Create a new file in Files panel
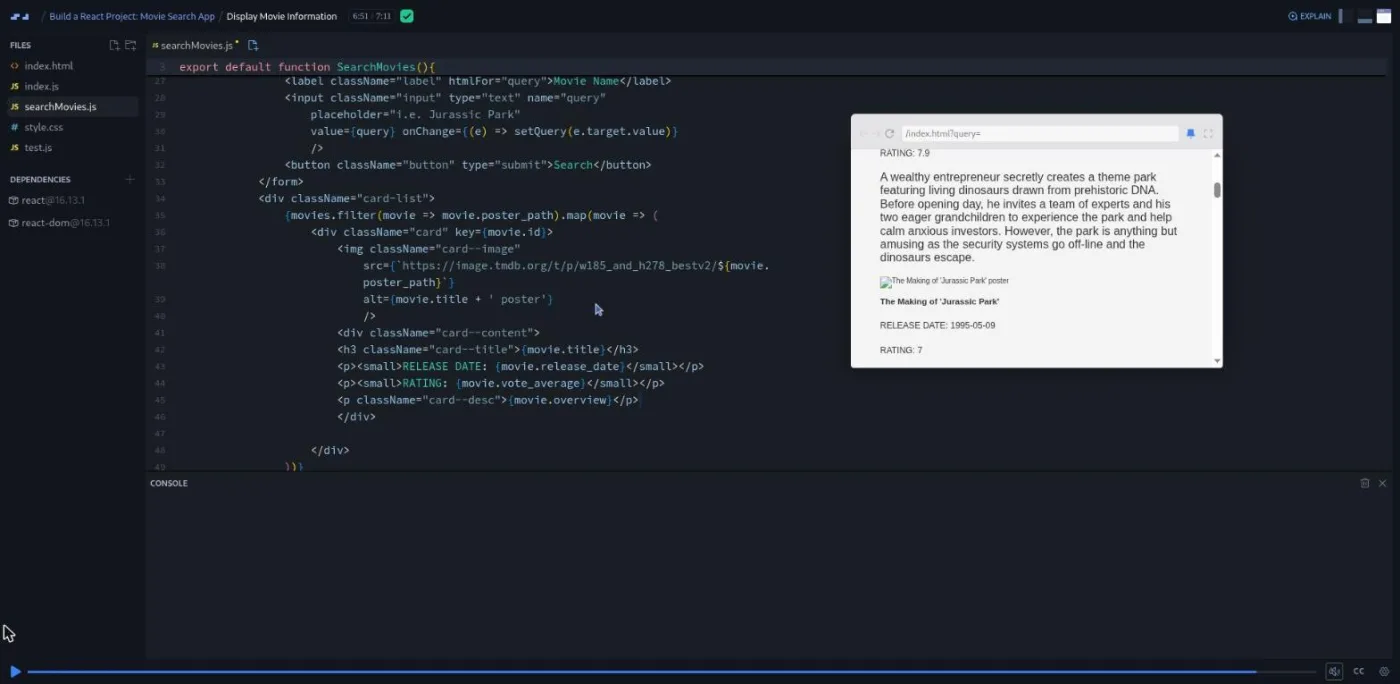 (114, 45)
